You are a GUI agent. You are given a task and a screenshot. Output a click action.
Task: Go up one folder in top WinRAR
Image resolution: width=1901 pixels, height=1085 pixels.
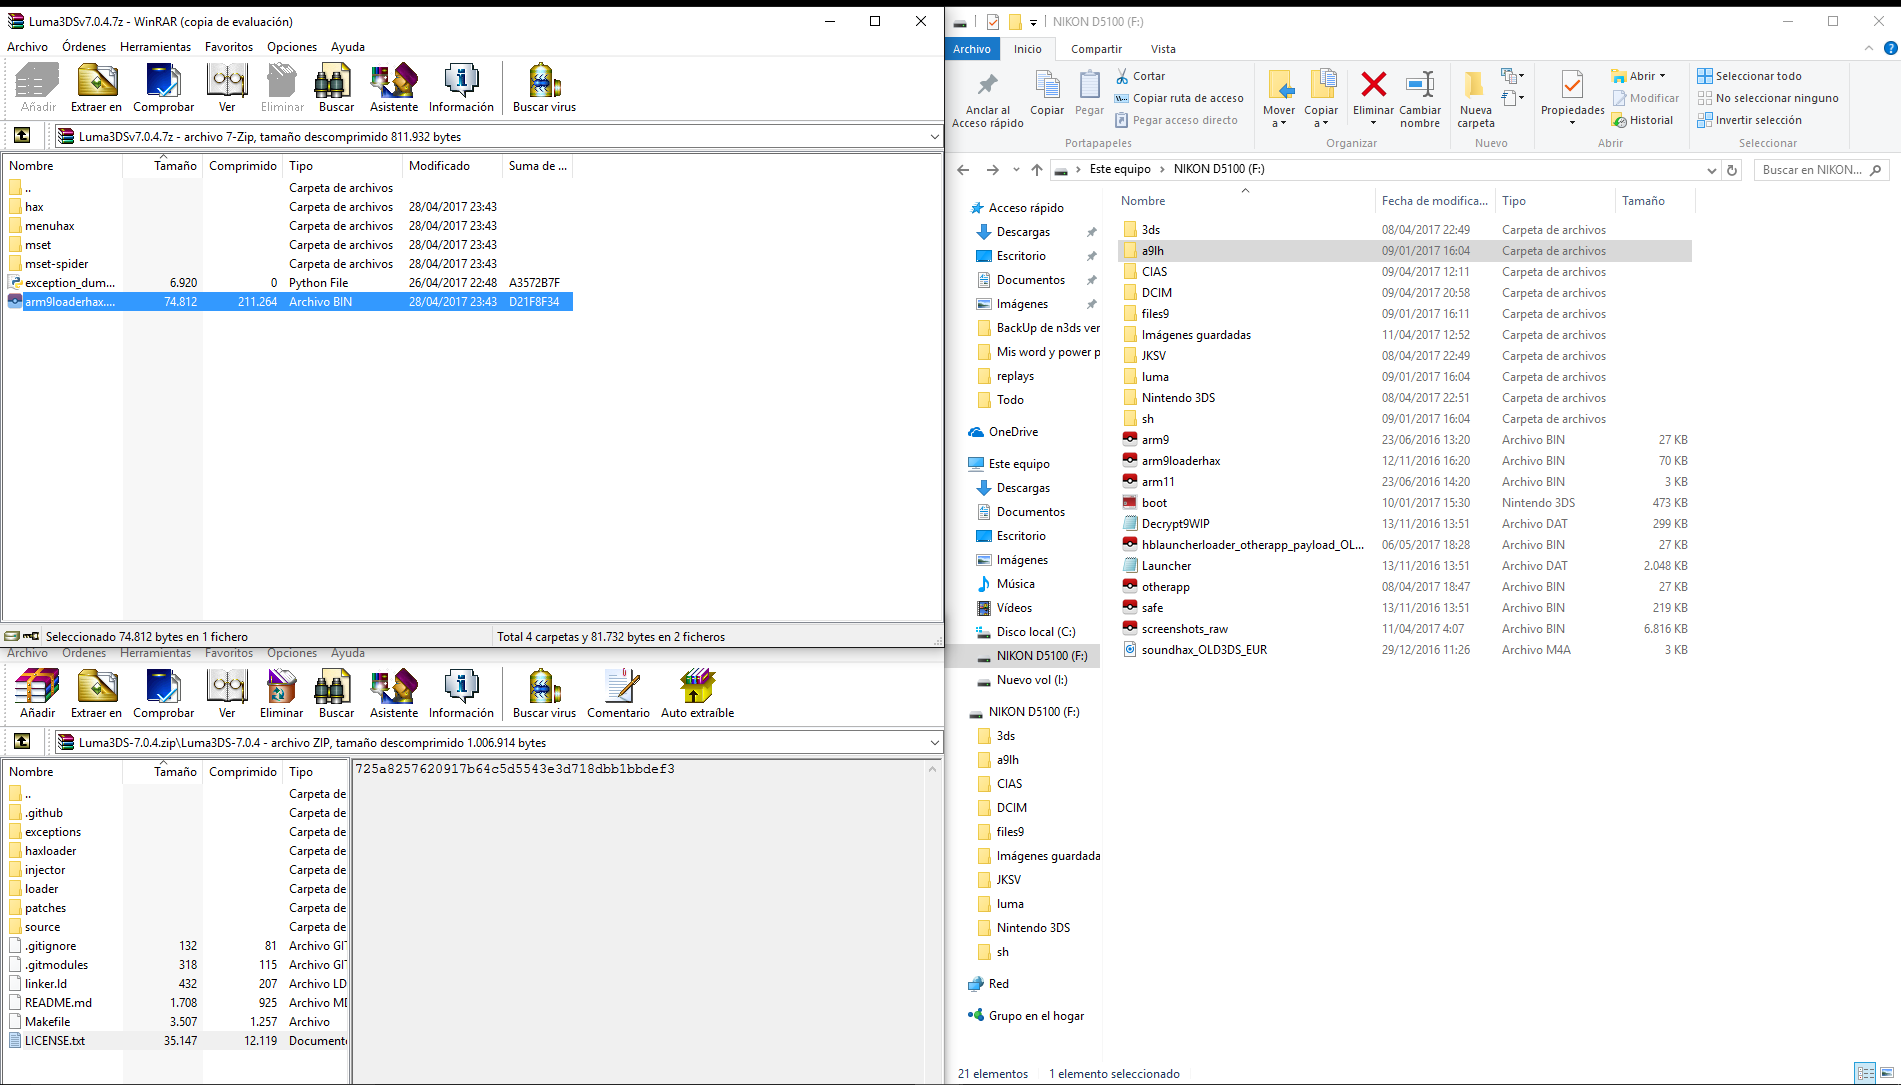click(22, 136)
